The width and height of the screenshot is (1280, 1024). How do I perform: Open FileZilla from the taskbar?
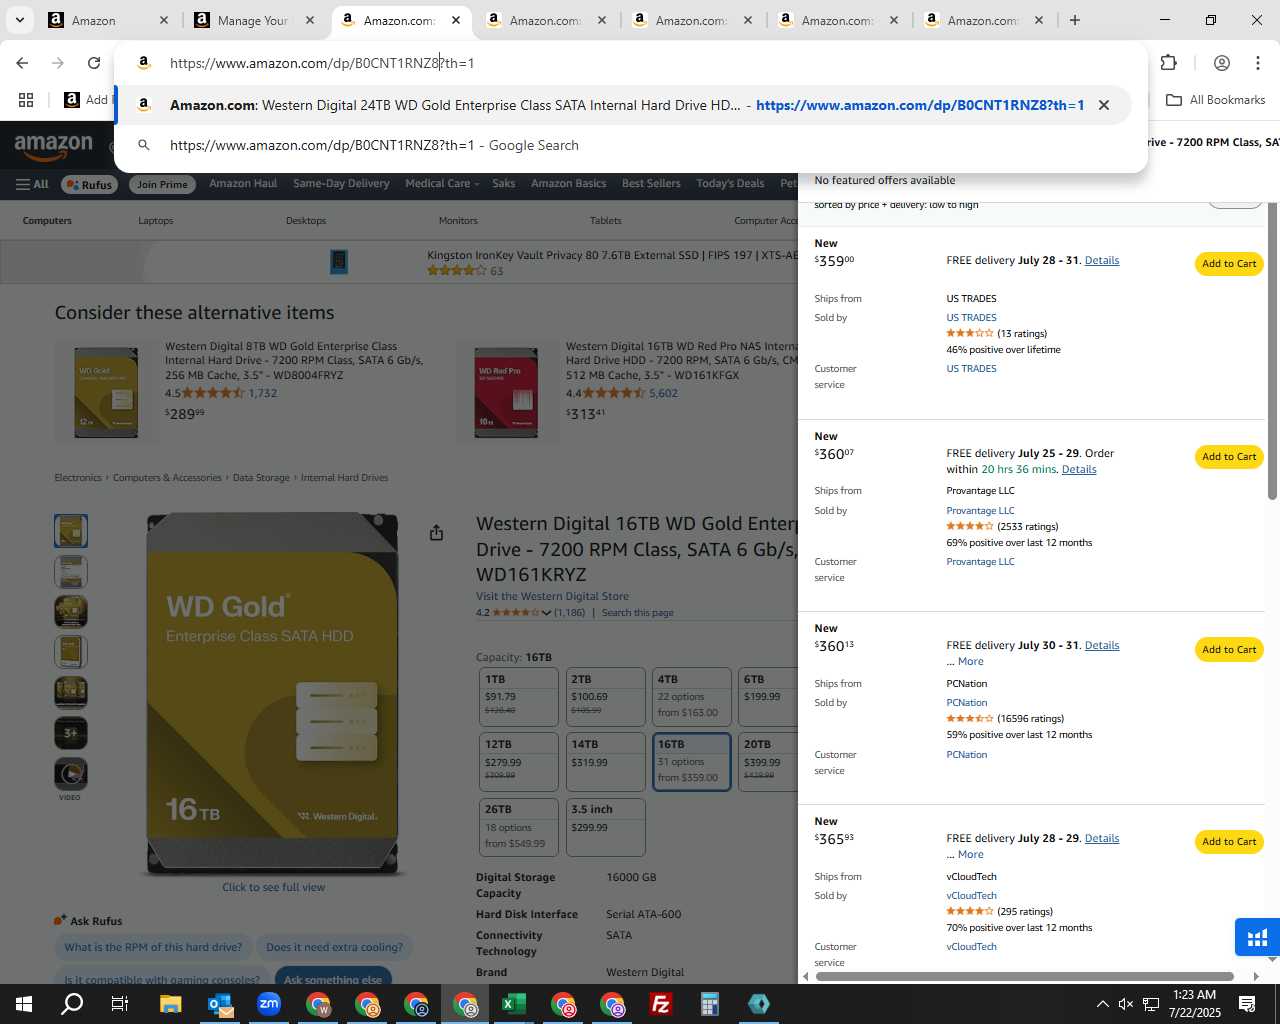(661, 1004)
